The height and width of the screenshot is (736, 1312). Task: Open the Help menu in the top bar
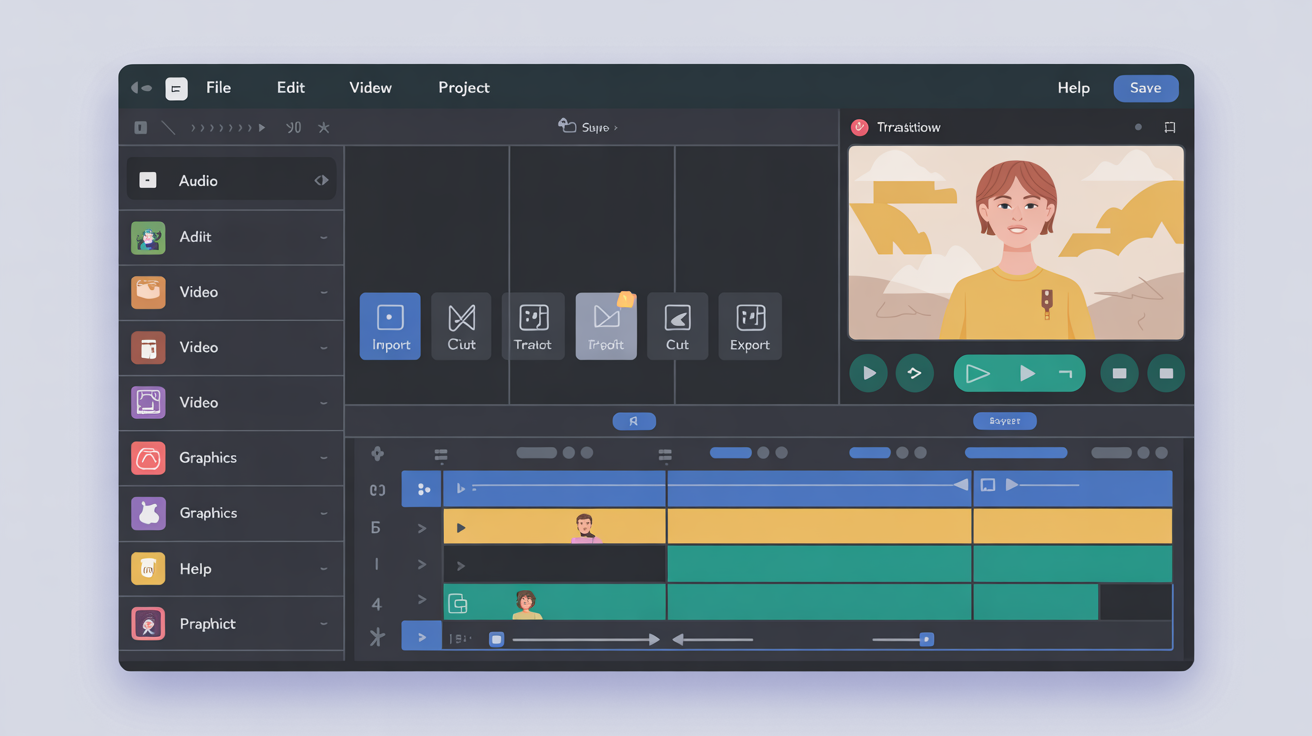pyautogui.click(x=1073, y=88)
